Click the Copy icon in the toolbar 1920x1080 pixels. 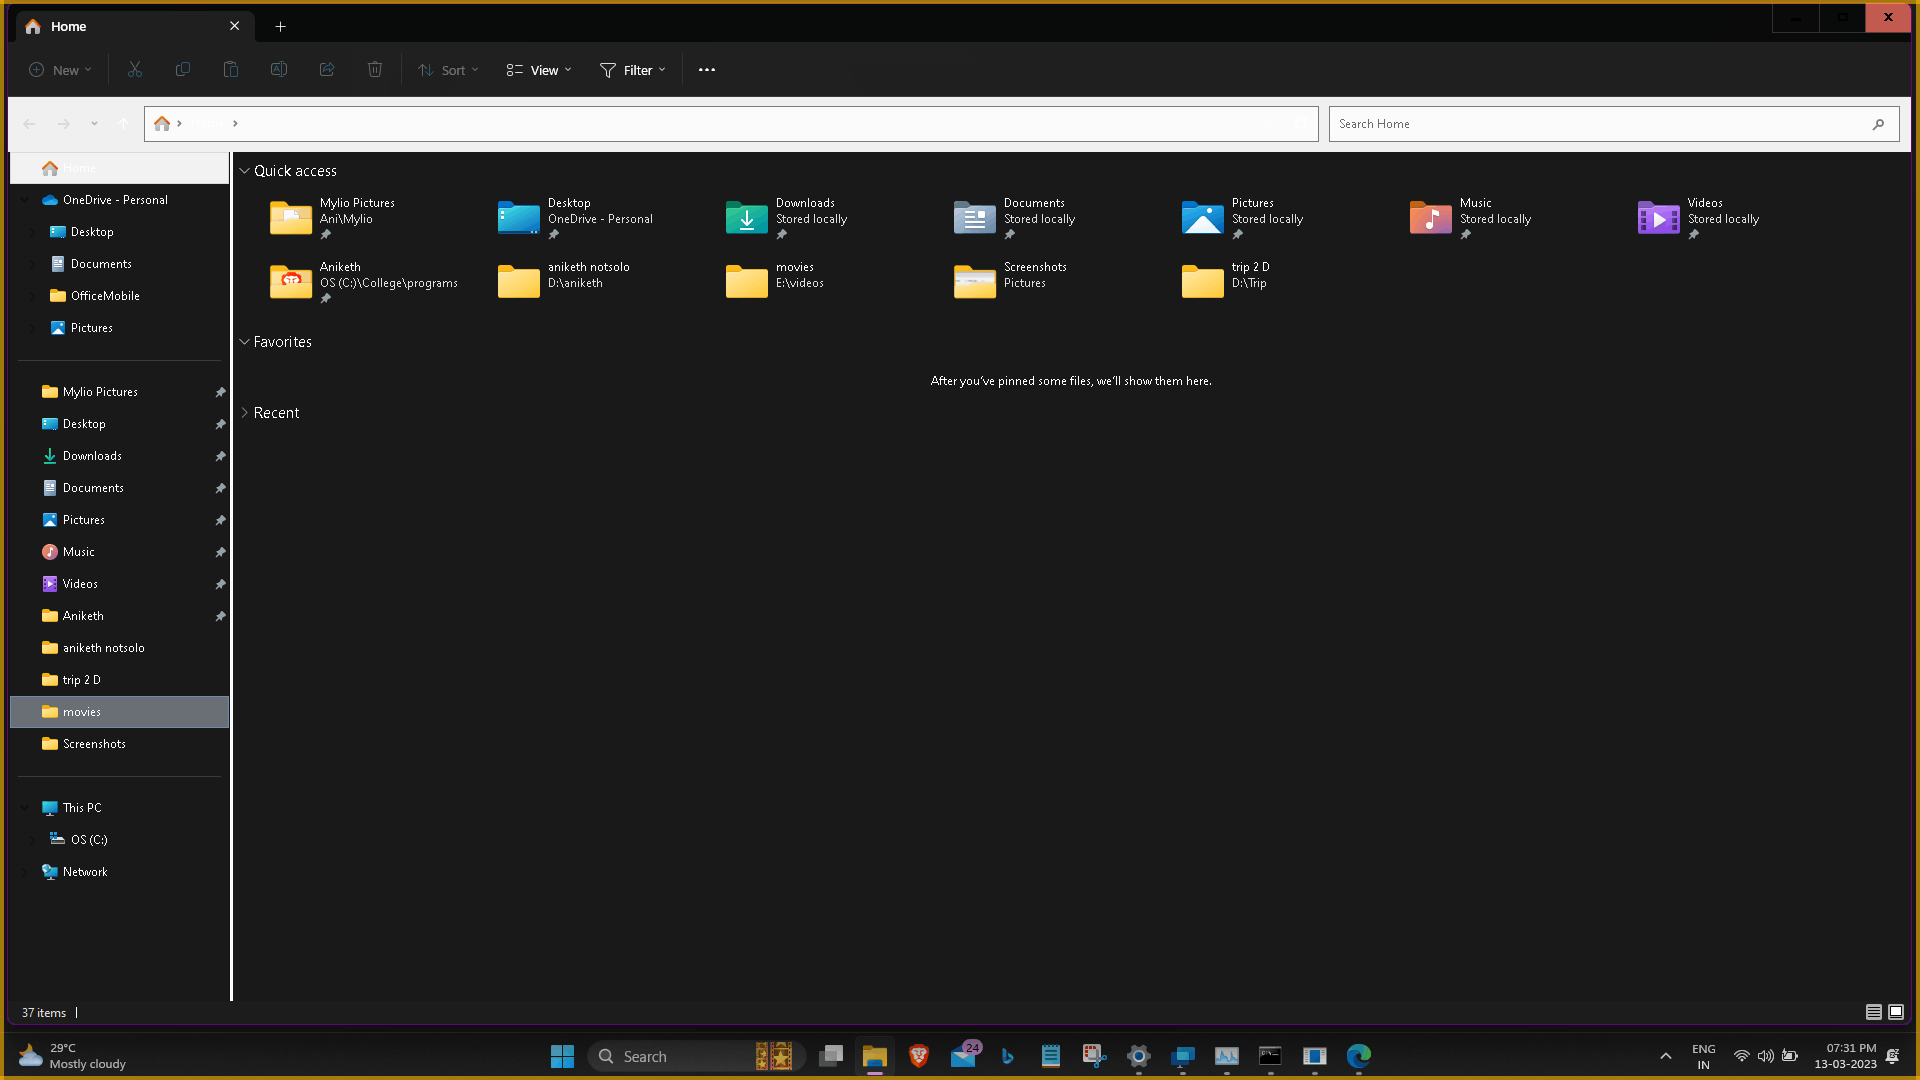[x=182, y=69]
